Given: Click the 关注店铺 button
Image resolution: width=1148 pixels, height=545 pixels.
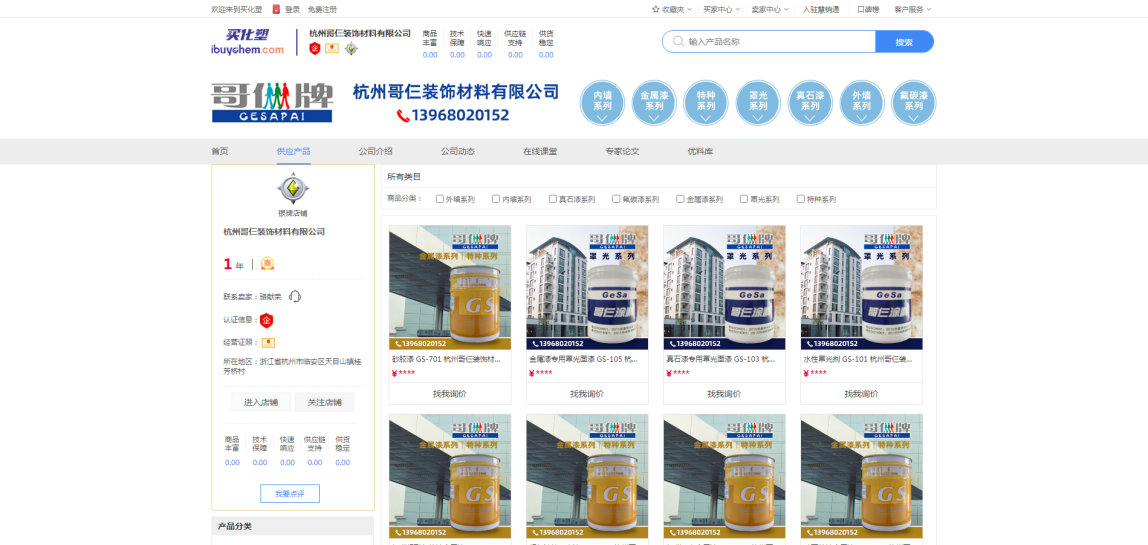Looking at the screenshot, I should pyautogui.click(x=324, y=402).
